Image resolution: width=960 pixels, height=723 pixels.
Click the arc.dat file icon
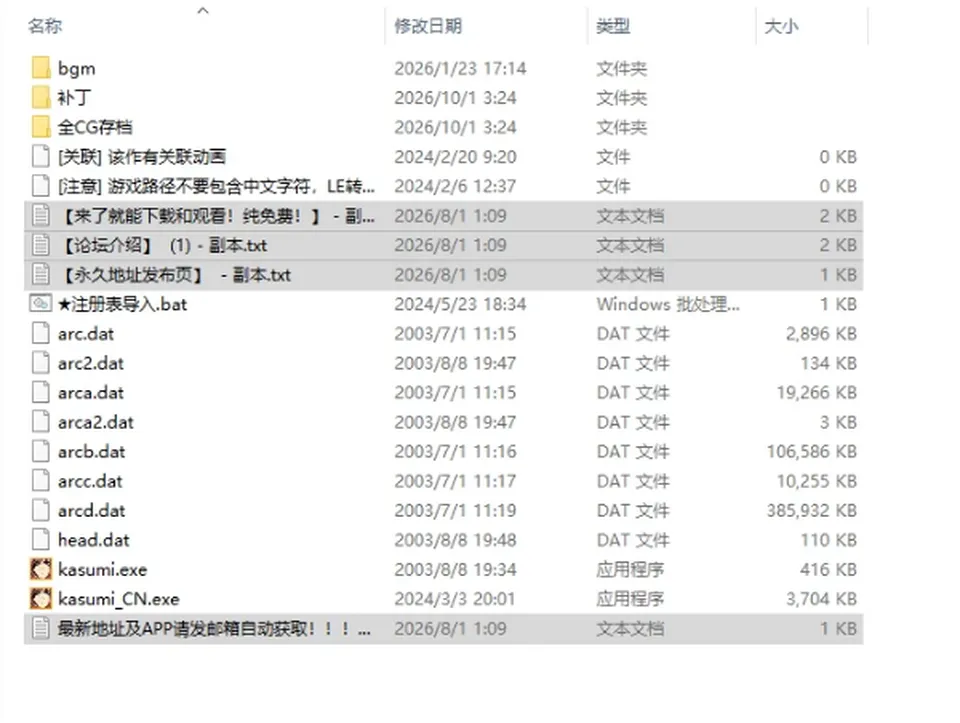(x=41, y=334)
